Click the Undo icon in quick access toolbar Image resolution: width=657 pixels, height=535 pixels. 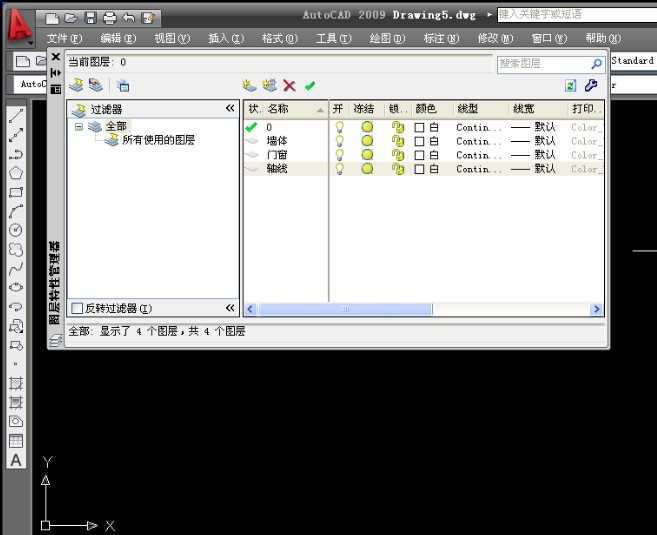click(129, 18)
